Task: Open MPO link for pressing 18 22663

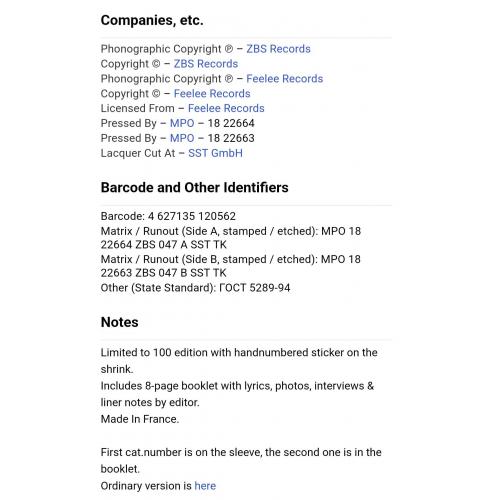Action: pyautogui.click(x=182, y=138)
